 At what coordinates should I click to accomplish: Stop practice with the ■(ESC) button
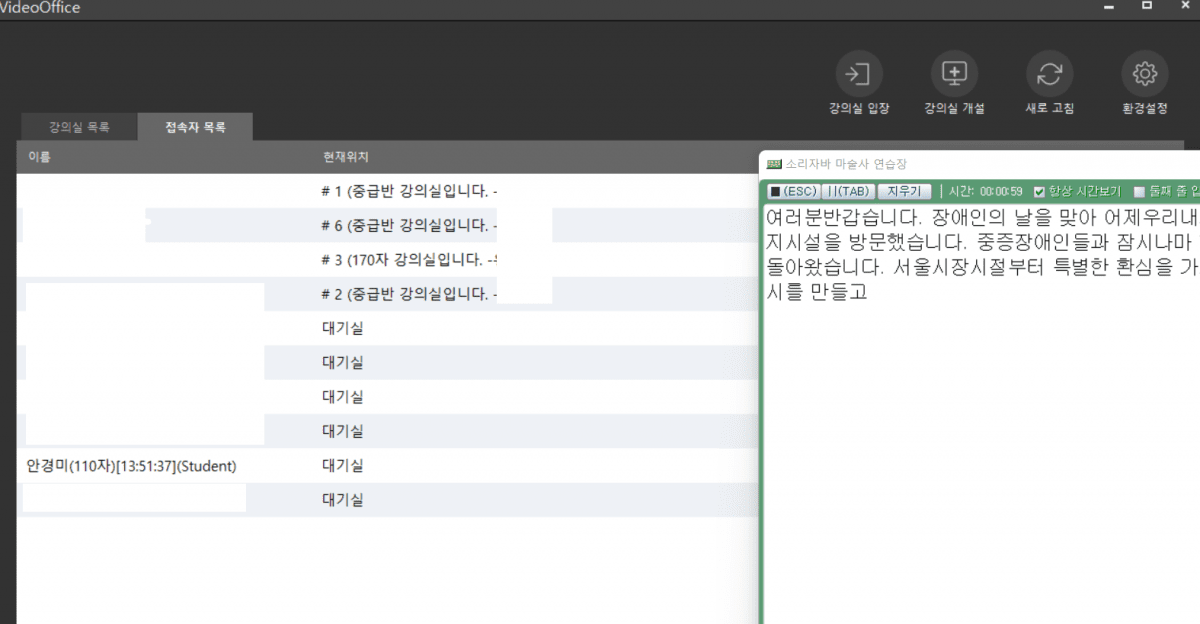coord(792,192)
